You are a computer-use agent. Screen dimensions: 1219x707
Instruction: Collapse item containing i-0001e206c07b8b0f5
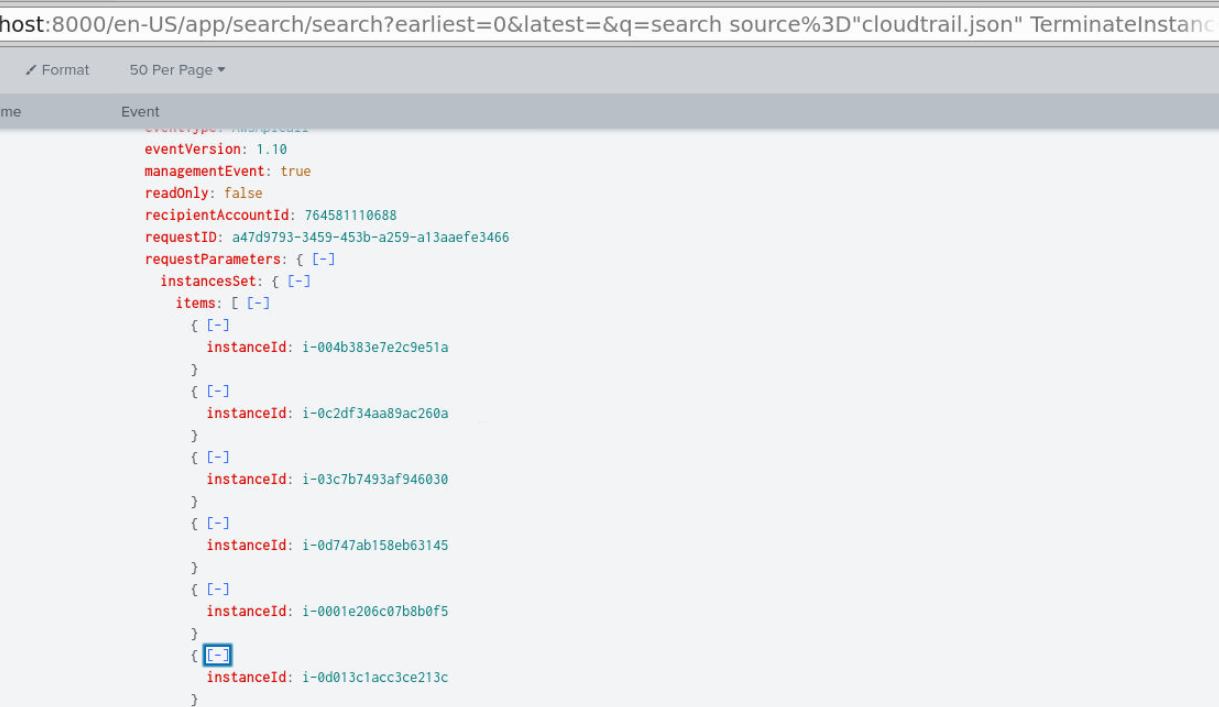[218, 589]
